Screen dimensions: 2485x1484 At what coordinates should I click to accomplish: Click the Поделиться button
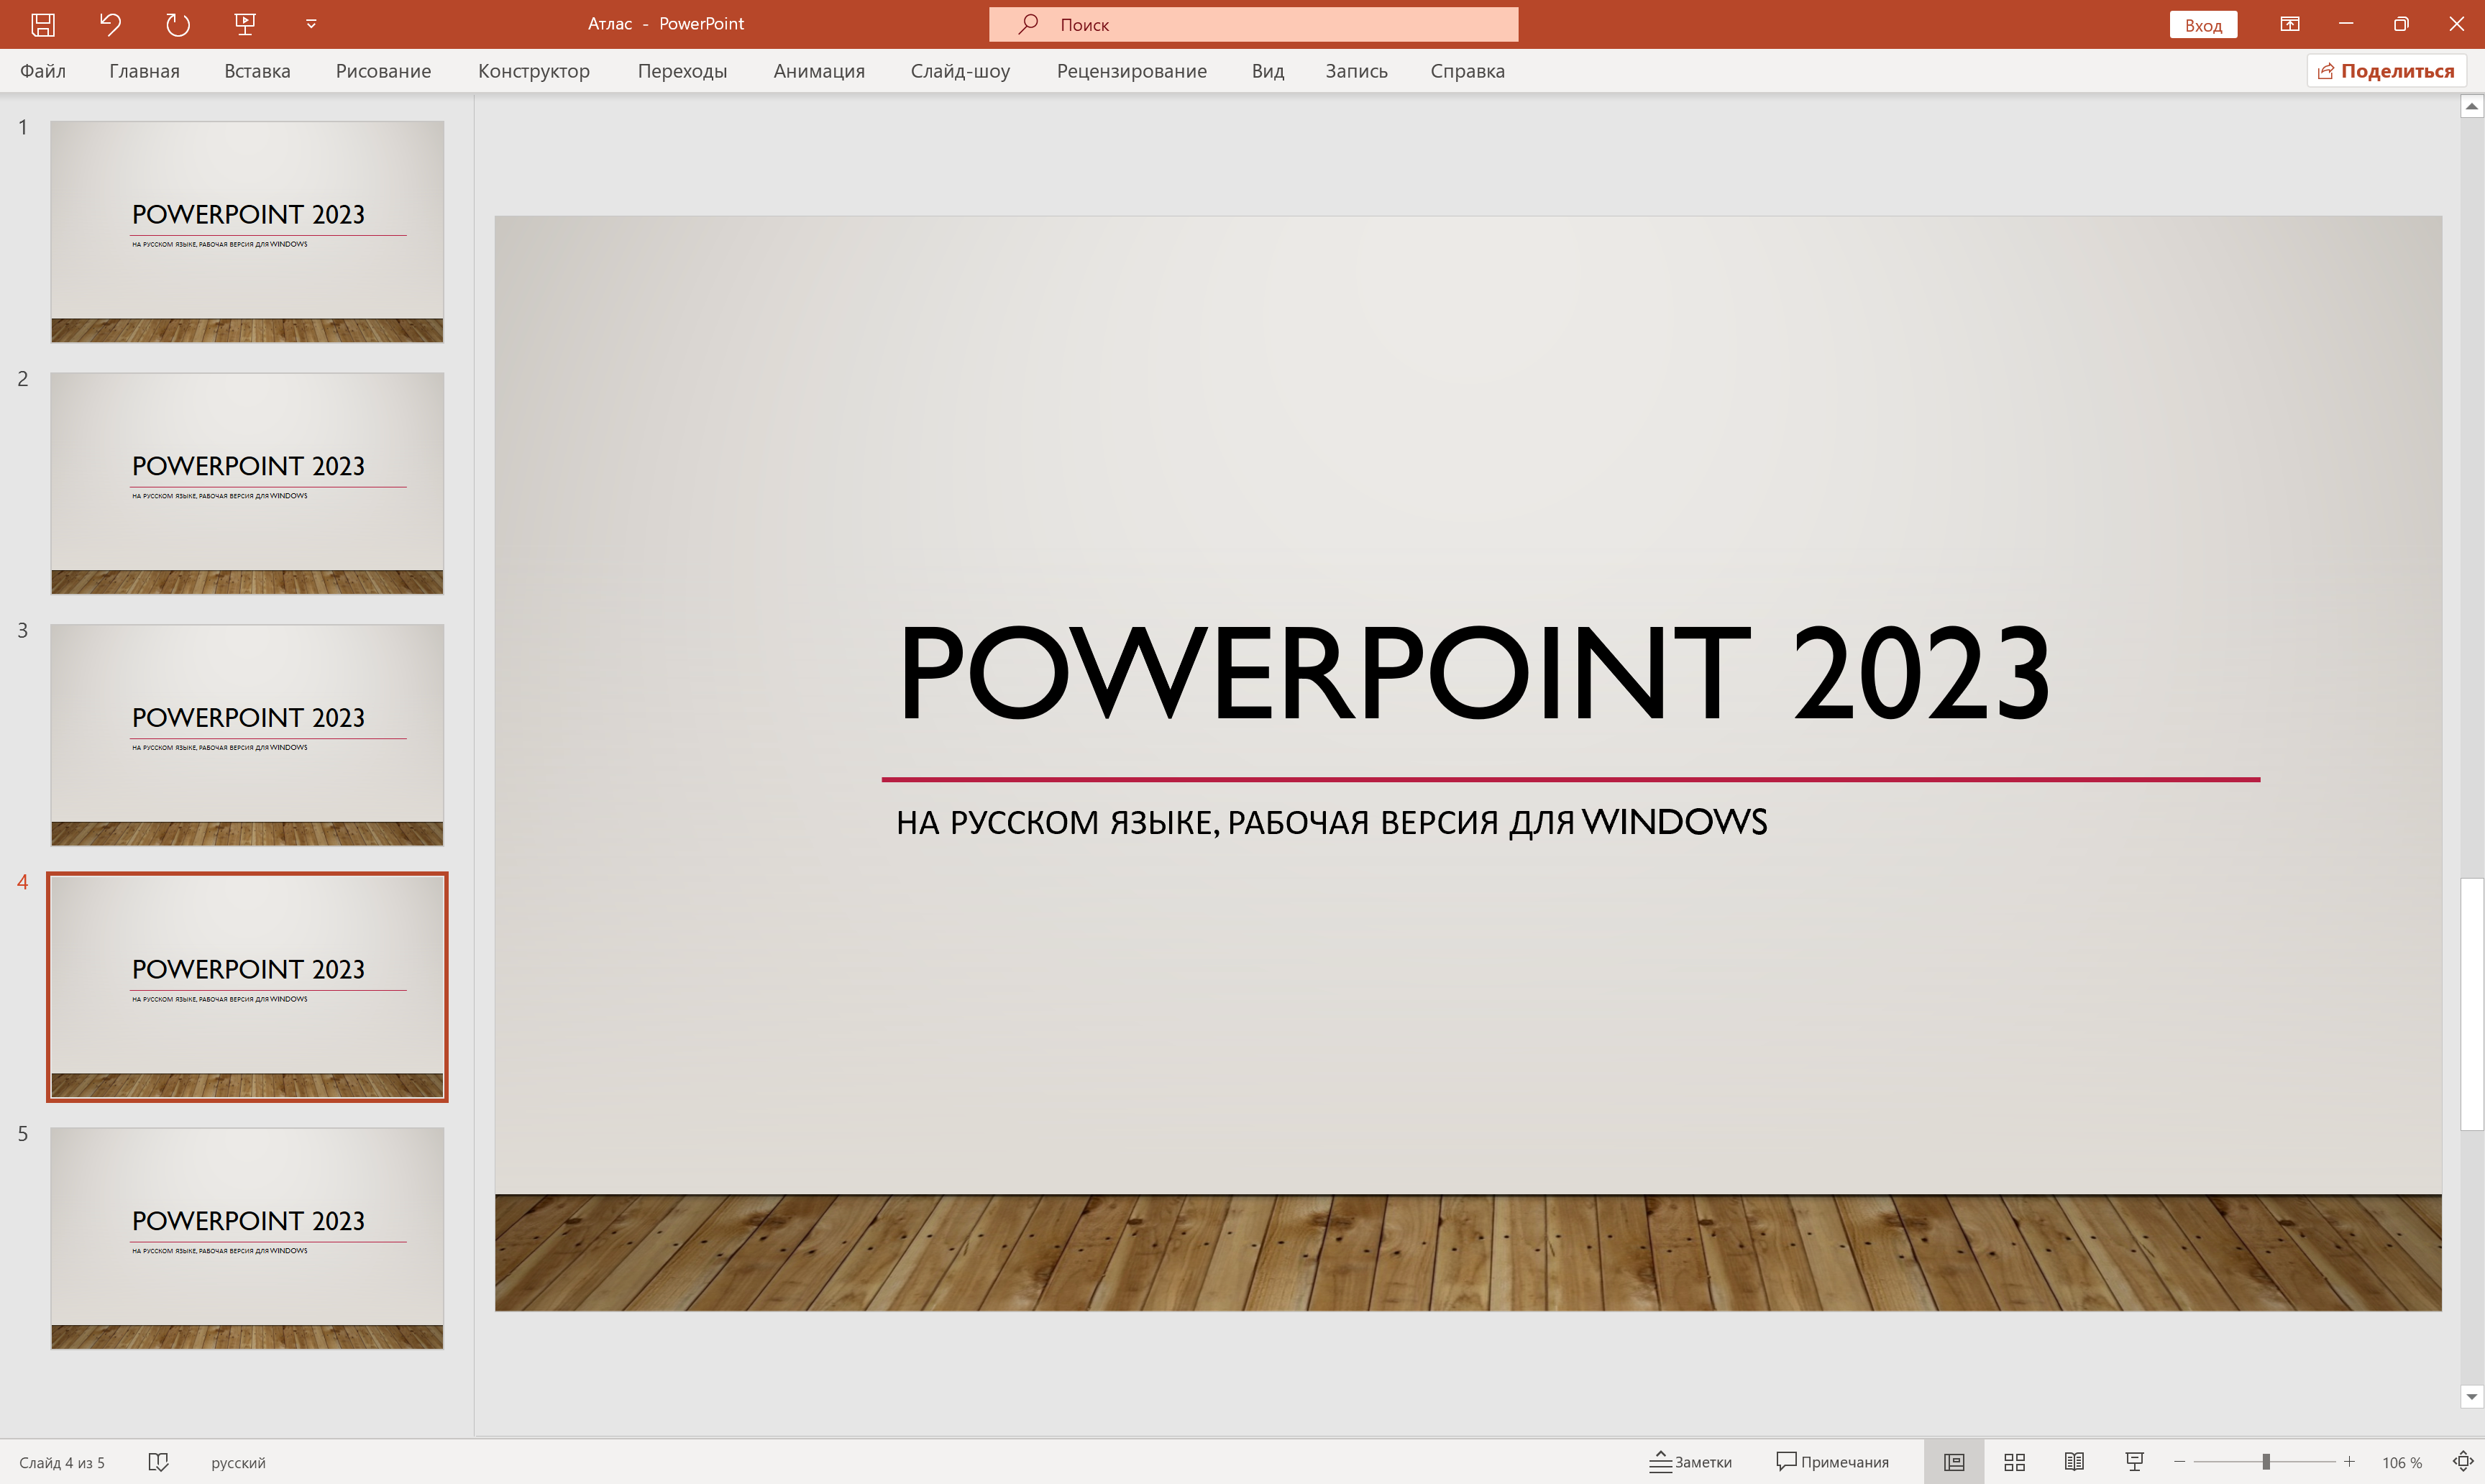pyautogui.click(x=2386, y=71)
